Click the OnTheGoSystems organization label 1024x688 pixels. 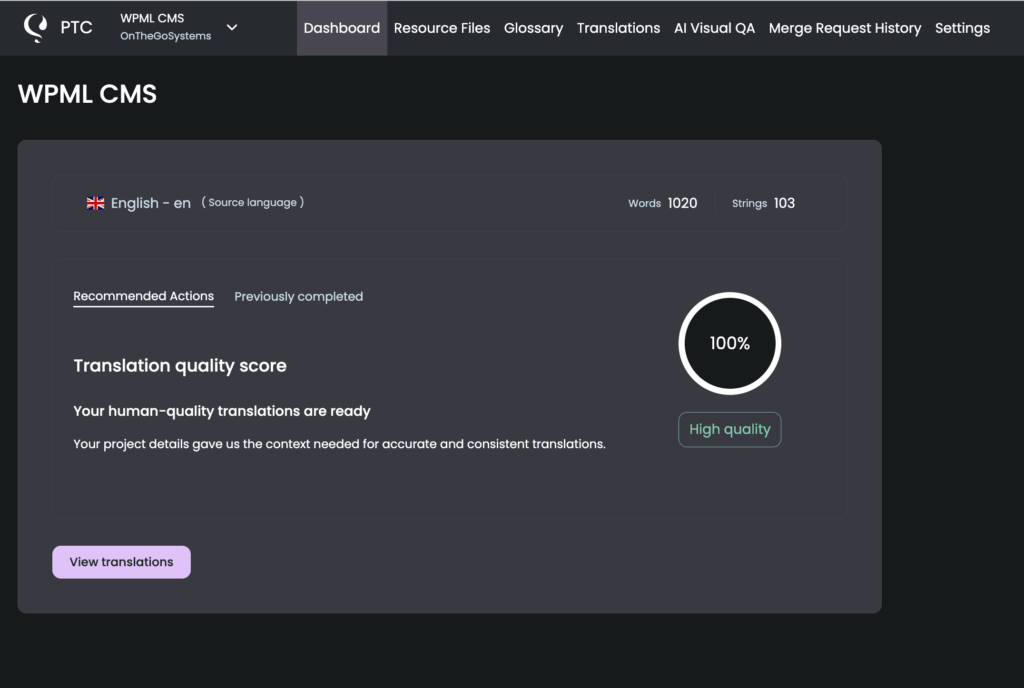tap(165, 36)
